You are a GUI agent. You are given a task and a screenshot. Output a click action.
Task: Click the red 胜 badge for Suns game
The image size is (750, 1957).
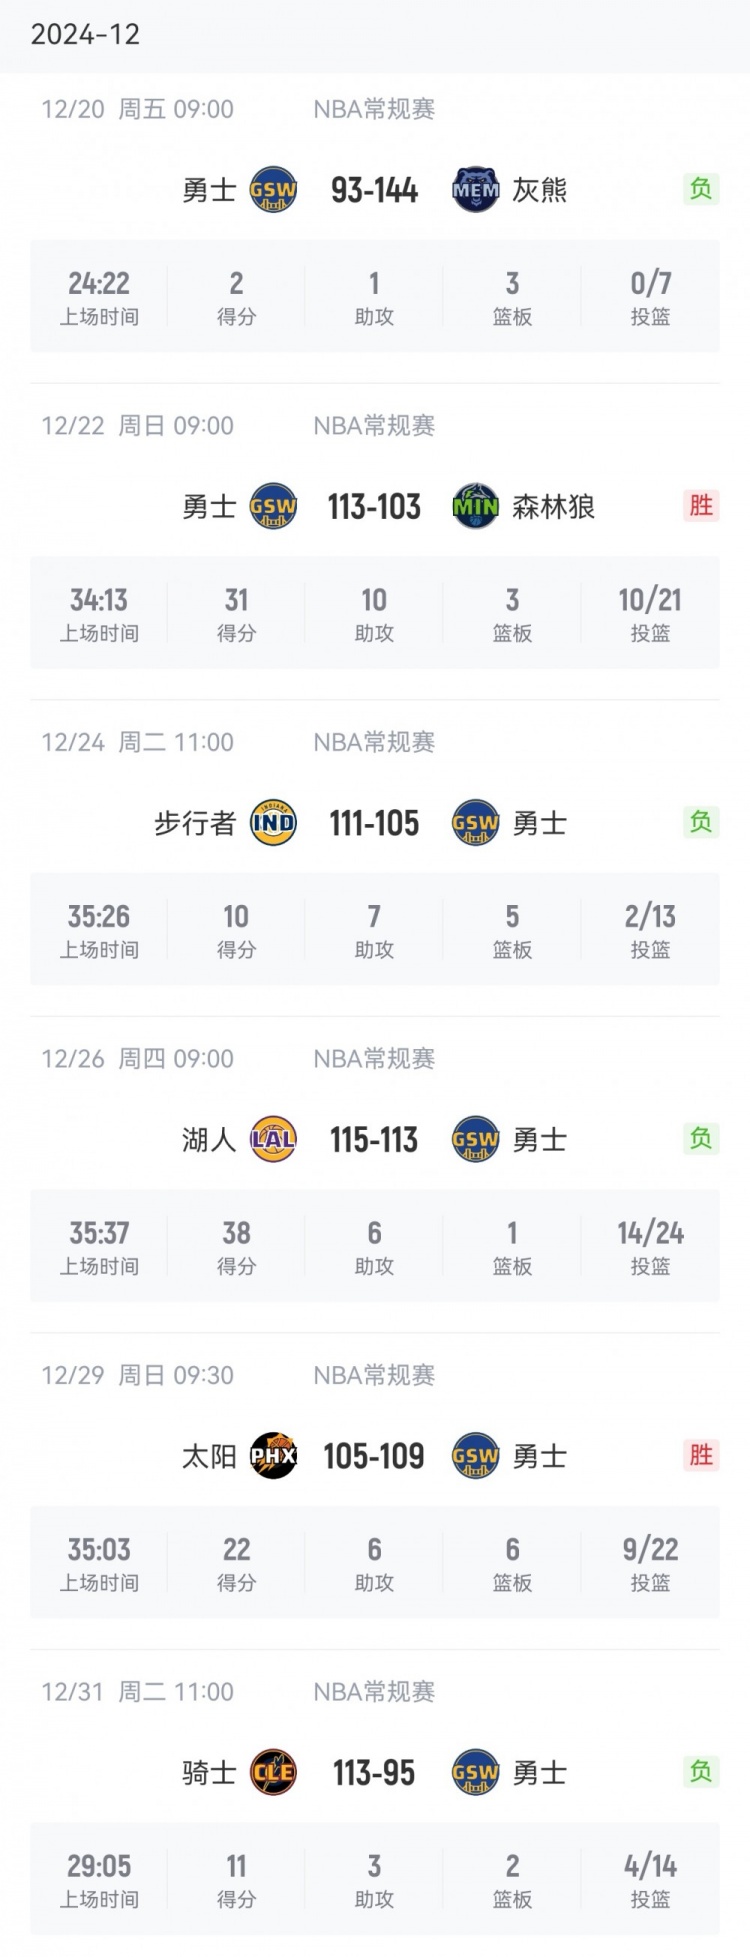click(701, 1455)
